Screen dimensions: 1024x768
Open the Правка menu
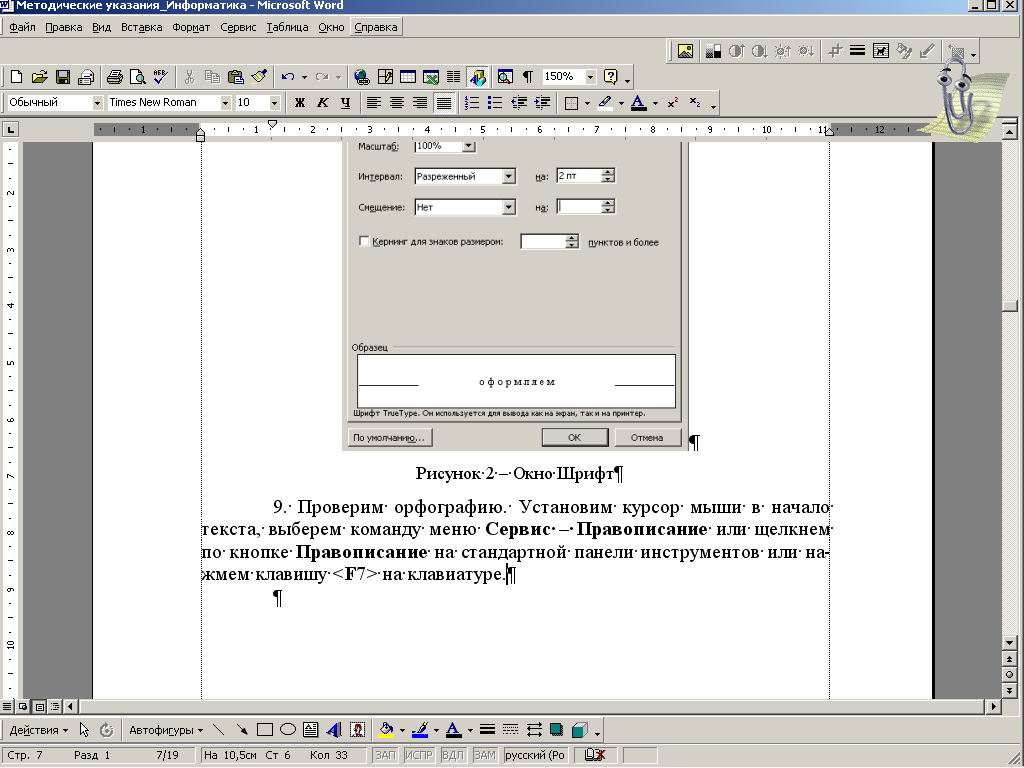[63, 27]
